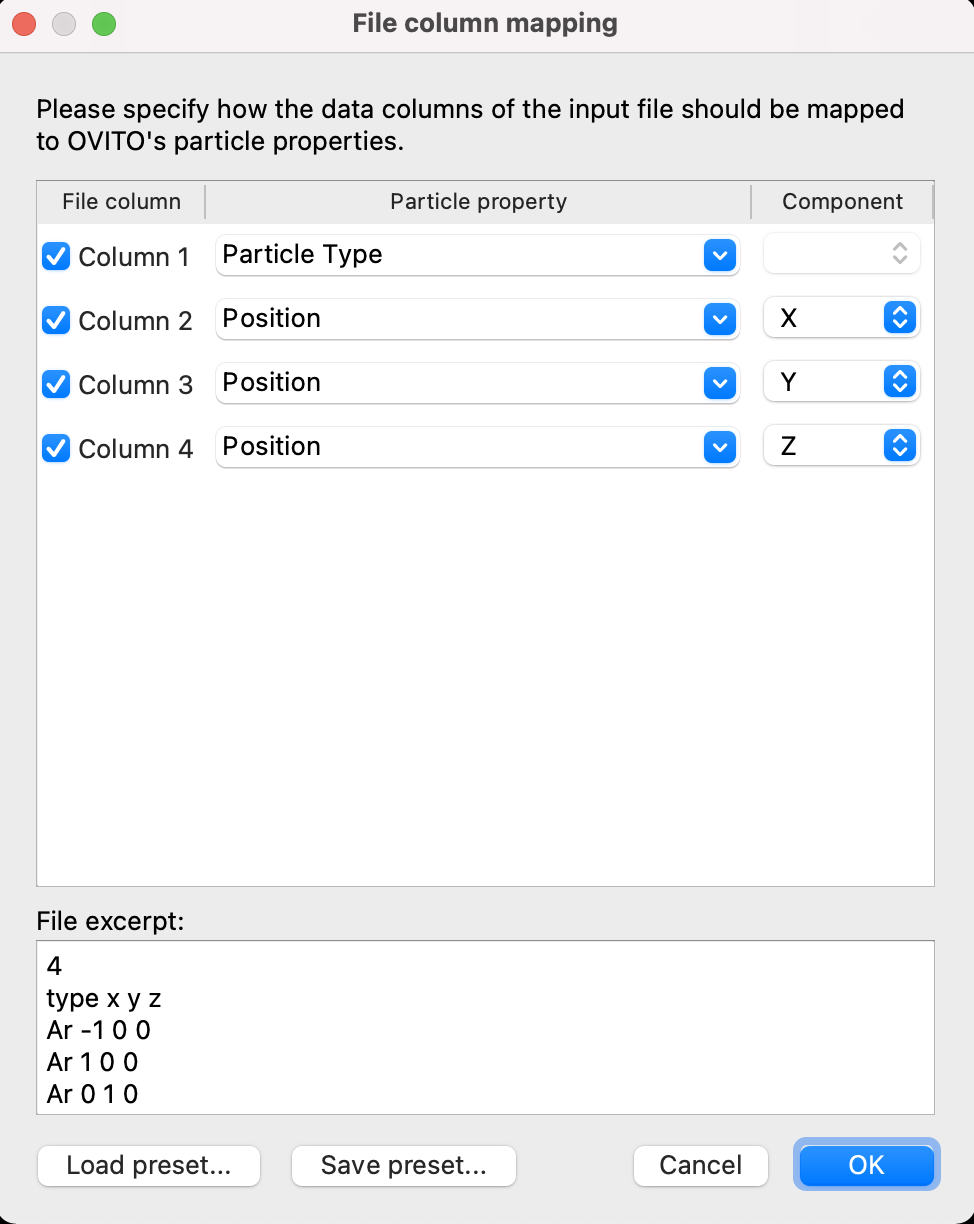This screenshot has height=1224, width=974.
Task: Click the X component stepper arrows for Column 2
Action: pos(899,318)
